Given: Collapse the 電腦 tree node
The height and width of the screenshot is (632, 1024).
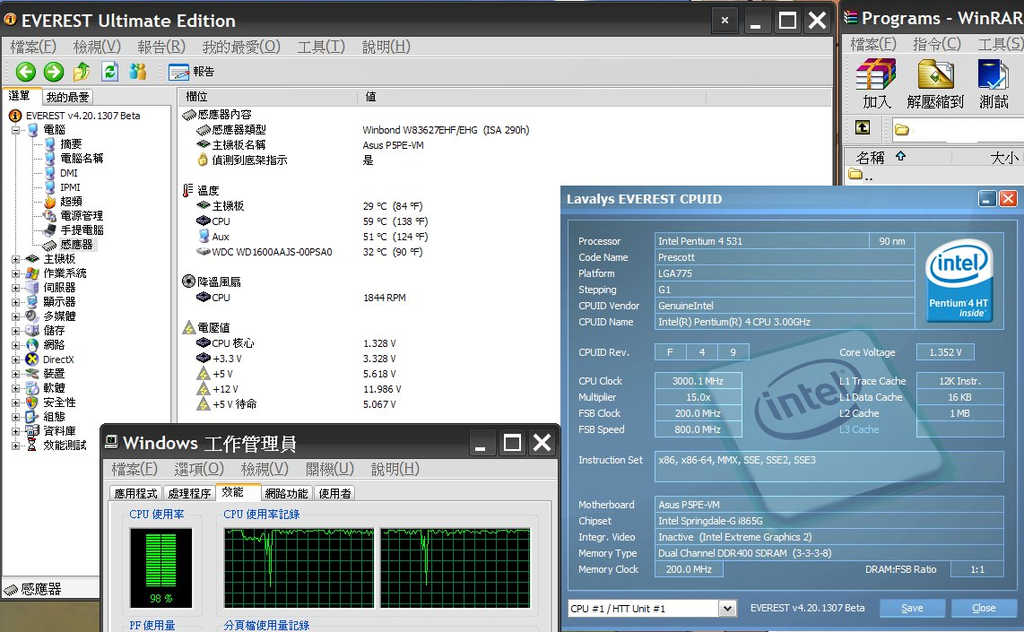Looking at the screenshot, I should tap(16, 130).
